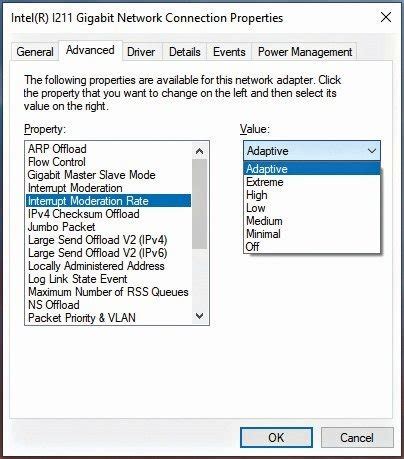The image size is (404, 459).
Task: Choose Adaptive in the value list
Action: click(x=312, y=168)
